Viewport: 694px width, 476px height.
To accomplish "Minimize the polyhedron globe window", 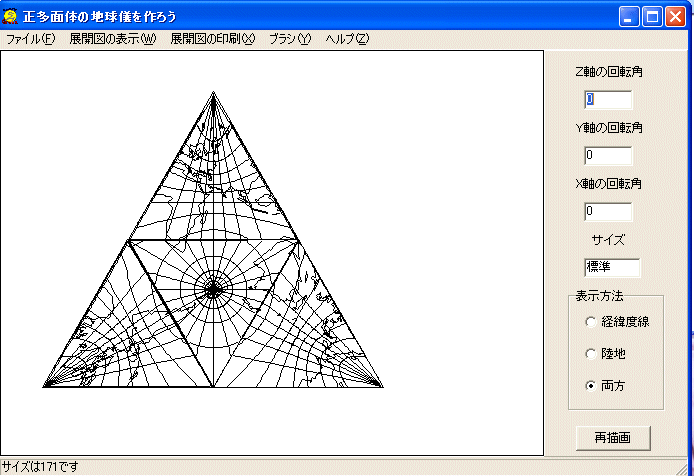I will pos(629,17).
